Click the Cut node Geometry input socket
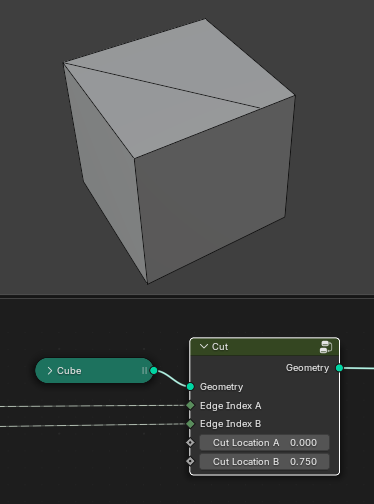374x504 pixels. coord(190,387)
